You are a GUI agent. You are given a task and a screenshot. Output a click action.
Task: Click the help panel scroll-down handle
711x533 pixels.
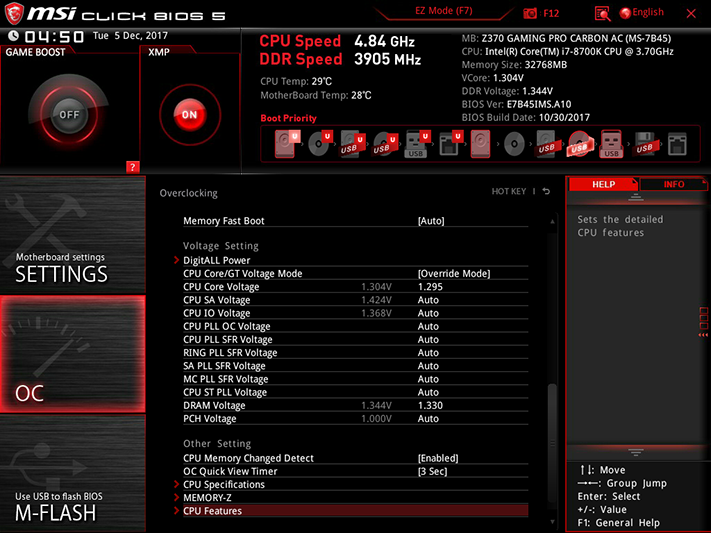coord(635,452)
